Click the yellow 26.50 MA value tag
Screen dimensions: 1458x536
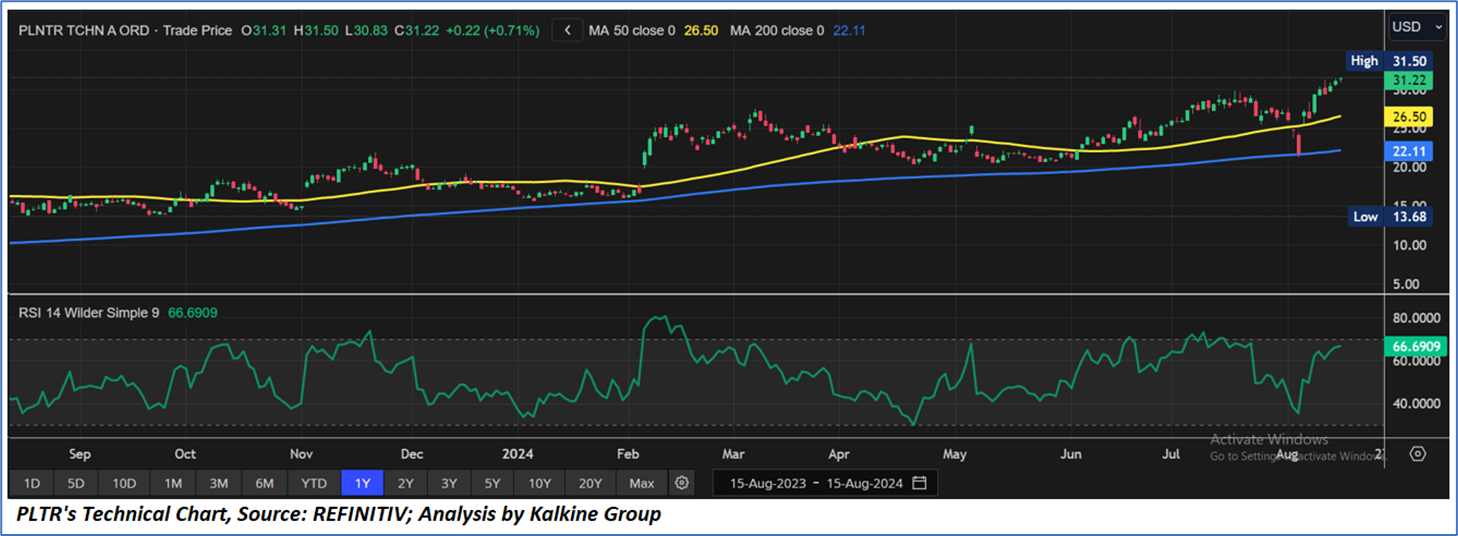click(x=1409, y=117)
